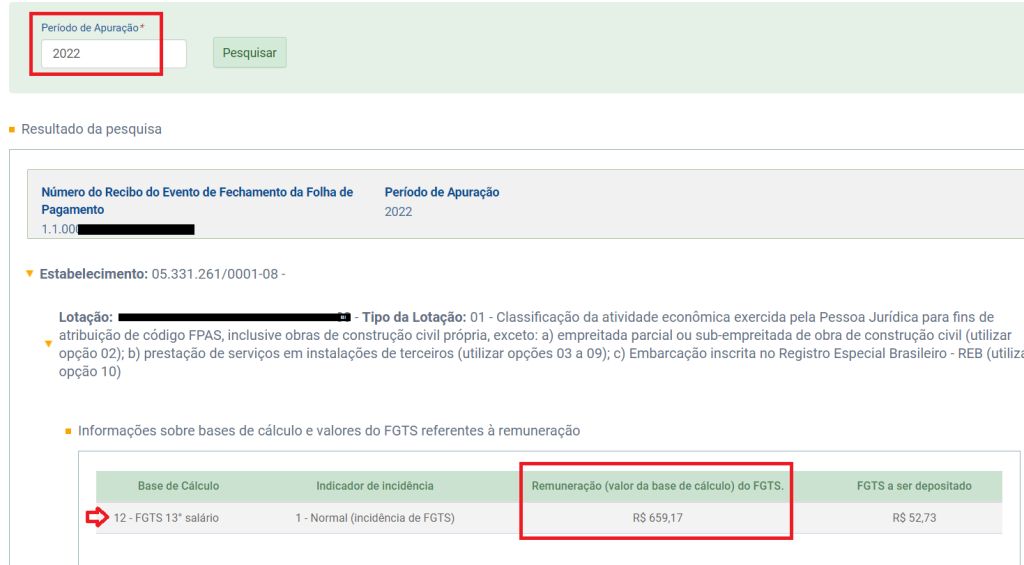The image size is (1024, 565).
Task: Click the Estabelecimento CNPJ 05.331.261/0001-08 text
Action: coord(218,273)
